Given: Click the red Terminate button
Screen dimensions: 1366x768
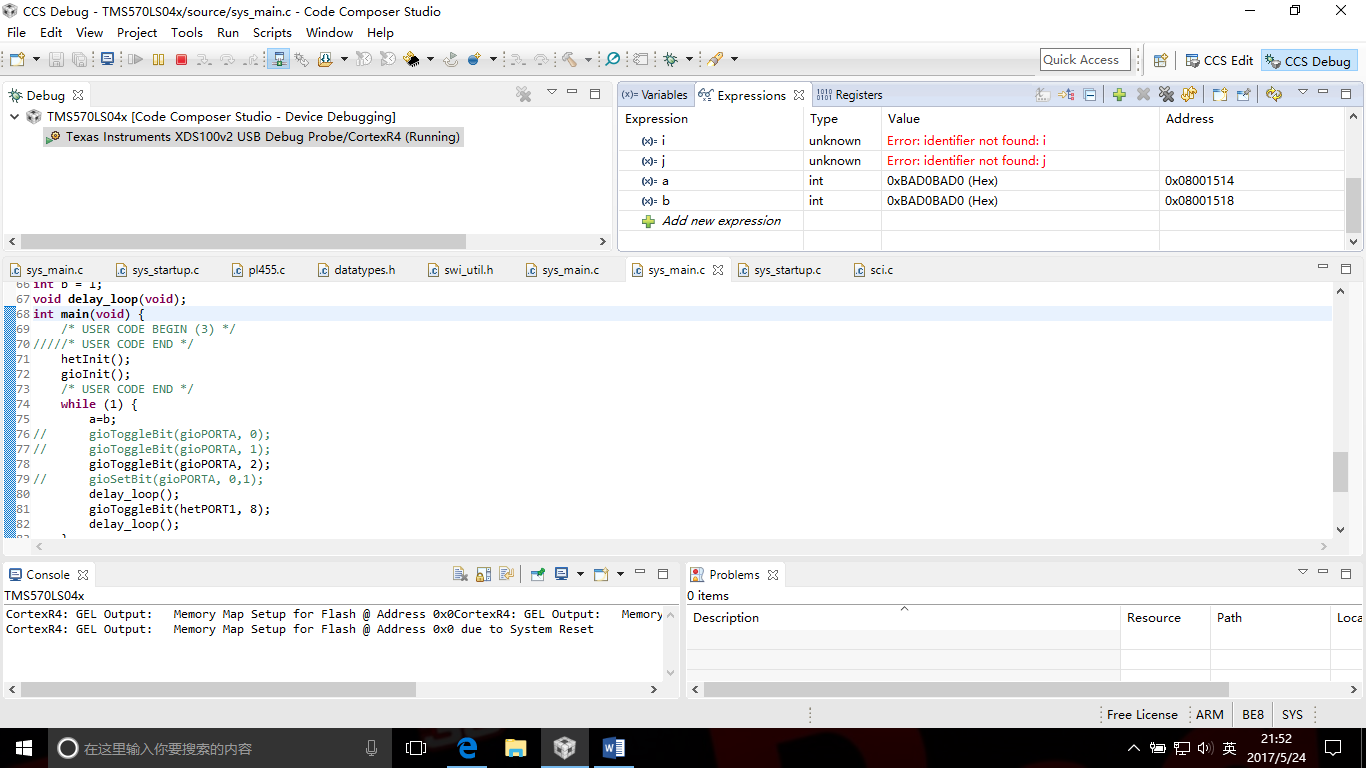Looking at the screenshot, I should coord(181,60).
